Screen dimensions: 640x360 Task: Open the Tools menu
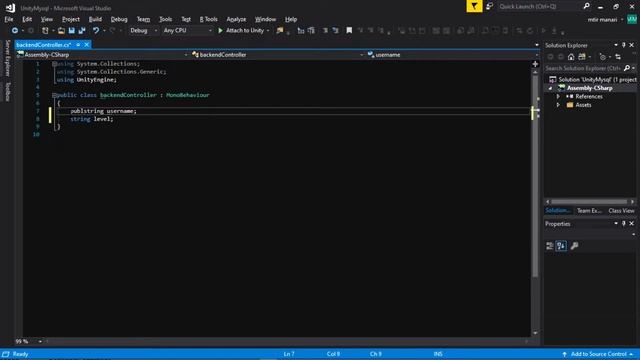165,19
